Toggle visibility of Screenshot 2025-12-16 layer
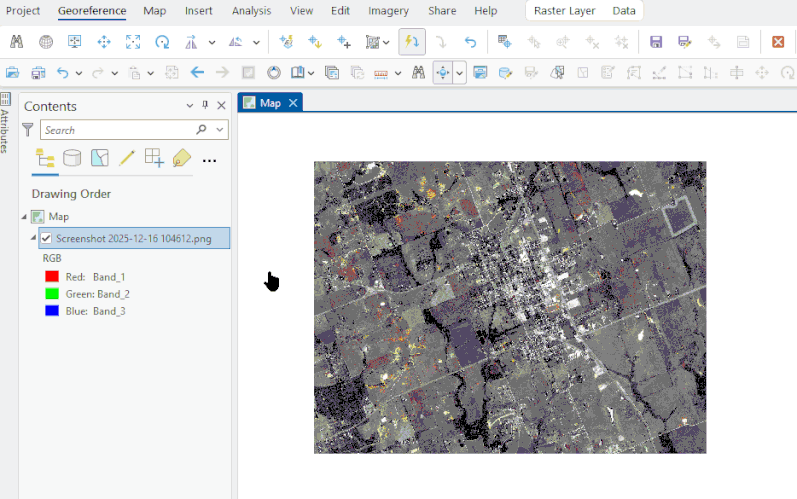797x499 pixels. pos(46,238)
